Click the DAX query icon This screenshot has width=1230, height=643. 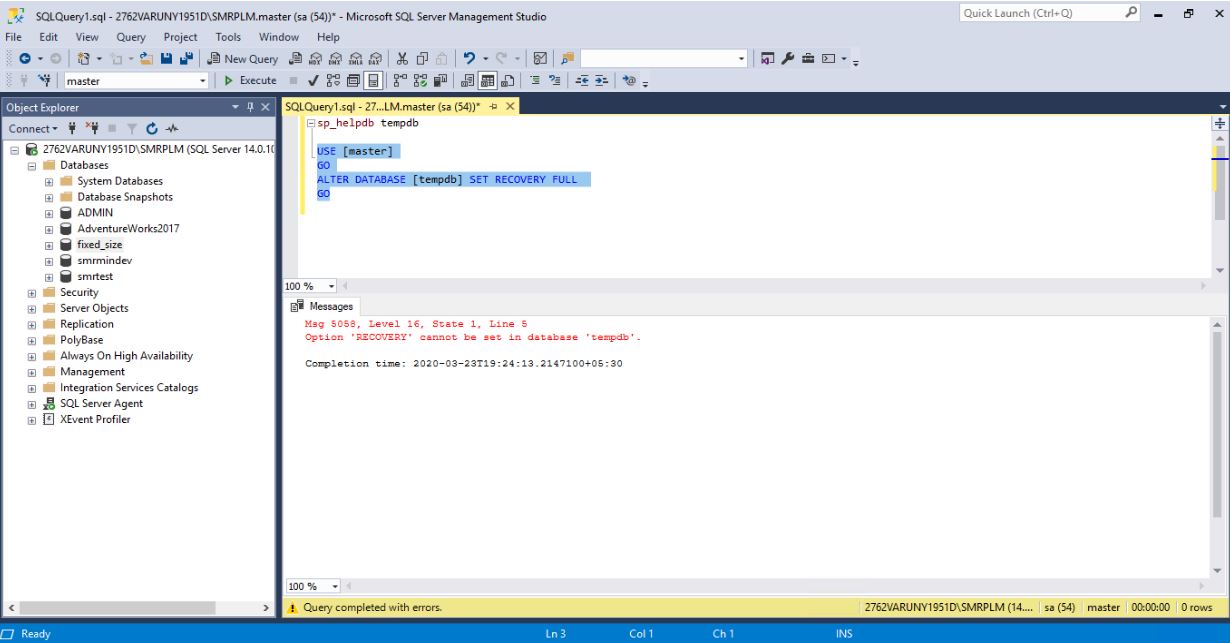click(375, 59)
